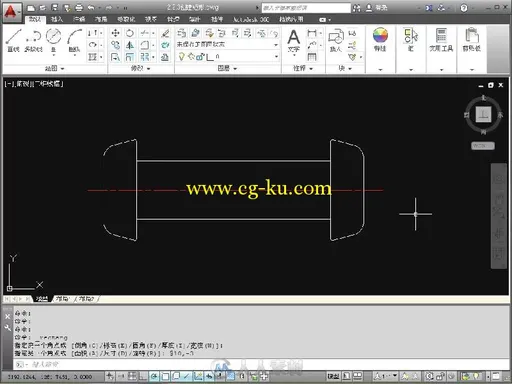Click the top face of the ViewCube
The height and width of the screenshot is (384, 512).
tap(483, 114)
